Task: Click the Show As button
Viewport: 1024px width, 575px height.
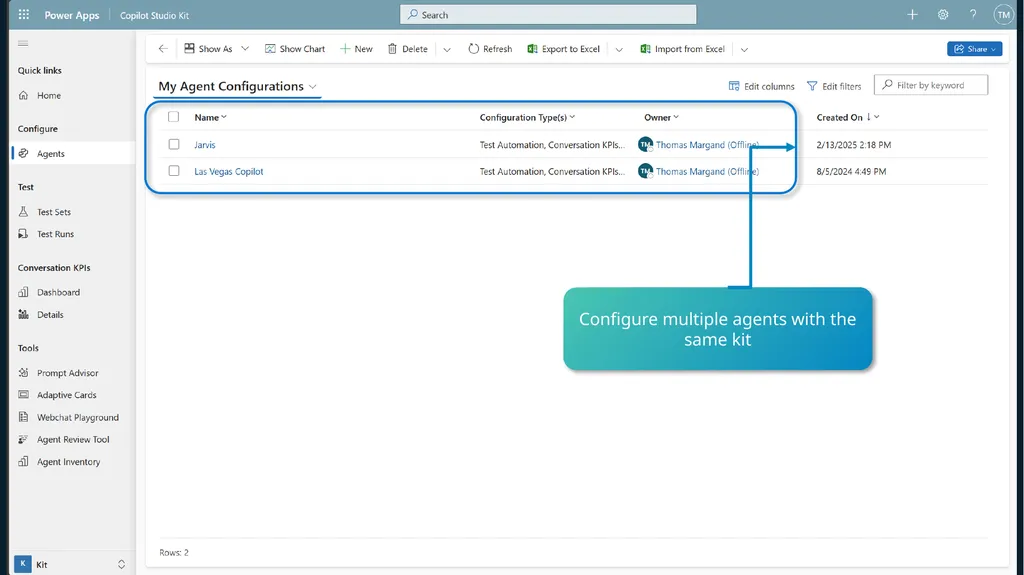Action: coord(208,48)
